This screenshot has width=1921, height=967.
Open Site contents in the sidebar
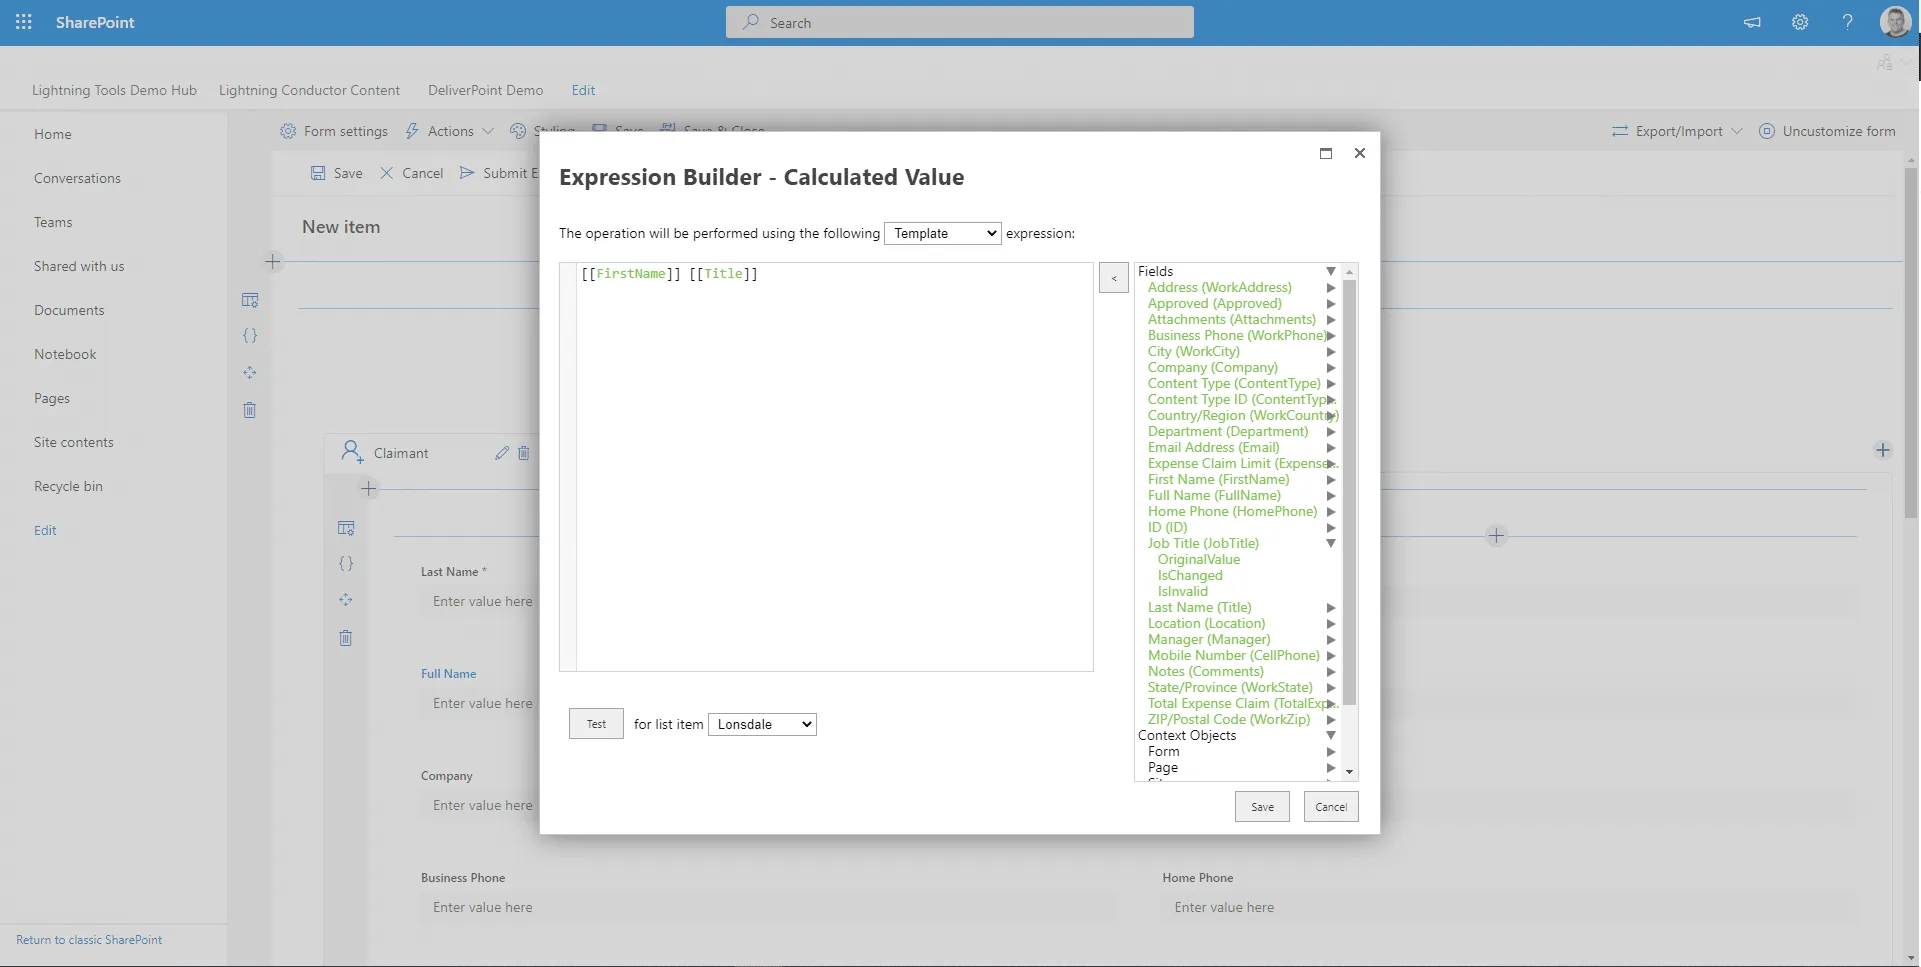(x=73, y=441)
